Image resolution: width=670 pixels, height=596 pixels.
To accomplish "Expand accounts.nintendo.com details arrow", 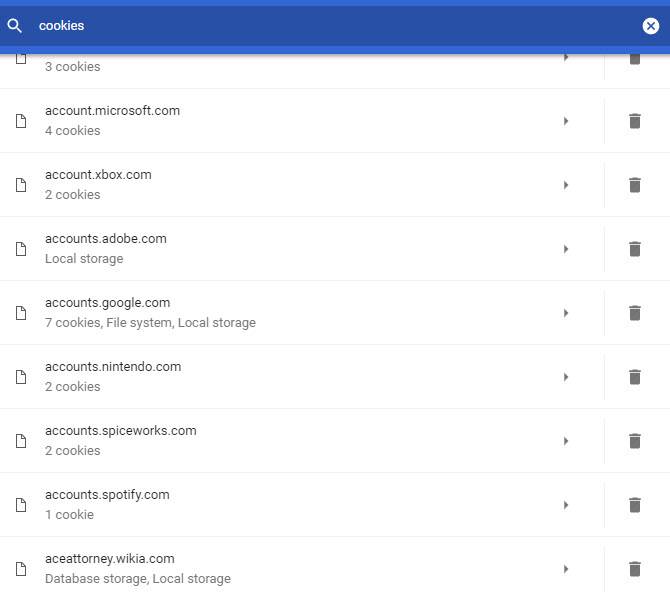I will [x=566, y=377].
